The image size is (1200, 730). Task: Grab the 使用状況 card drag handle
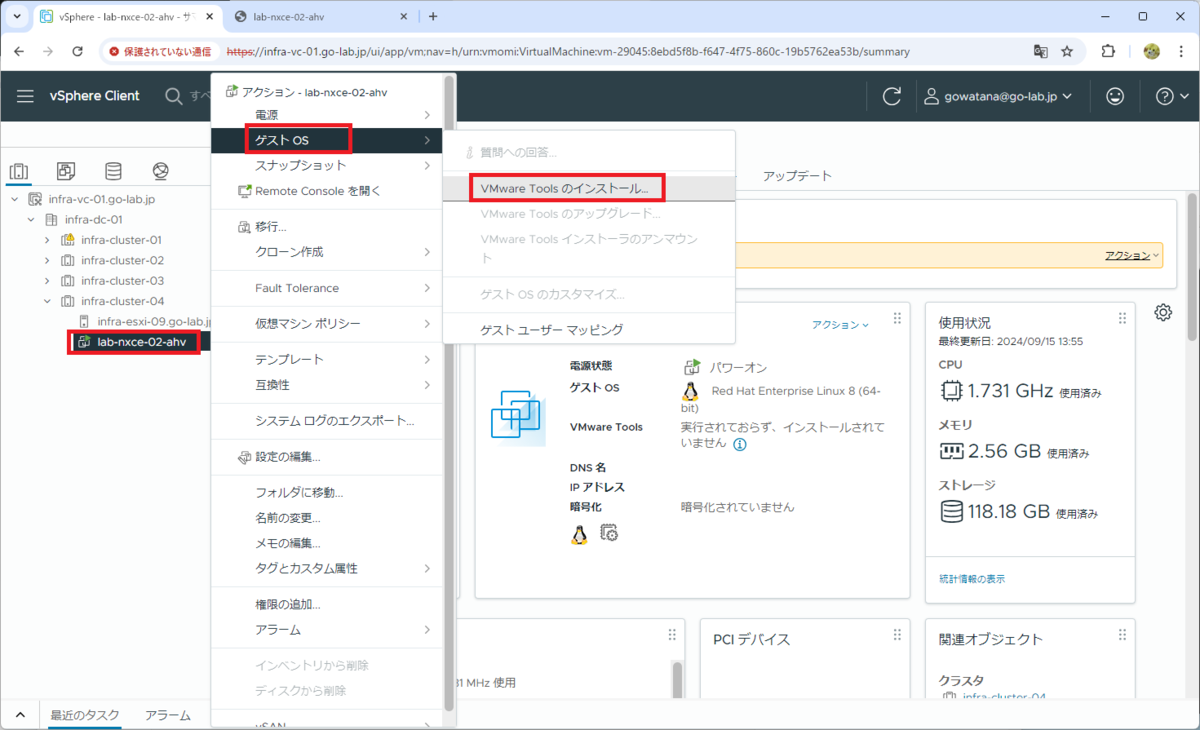point(1121,318)
